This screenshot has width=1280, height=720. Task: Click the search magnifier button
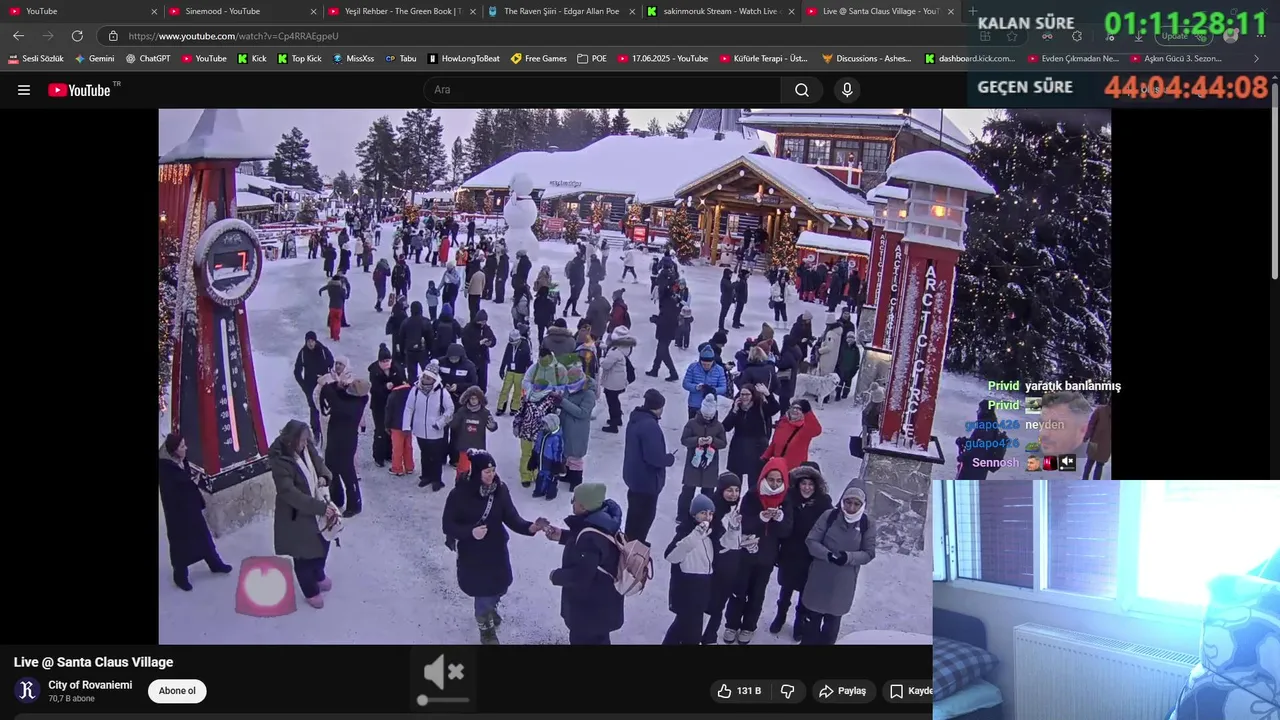click(x=802, y=90)
